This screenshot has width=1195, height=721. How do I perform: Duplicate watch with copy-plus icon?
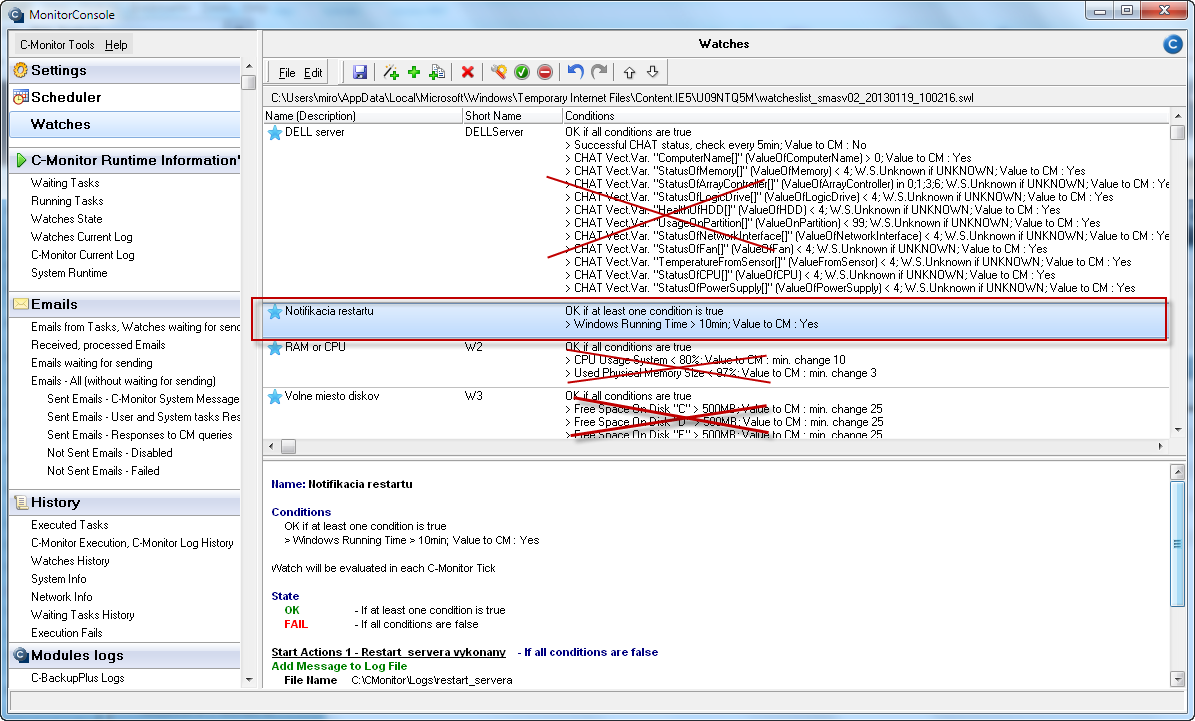(x=437, y=72)
